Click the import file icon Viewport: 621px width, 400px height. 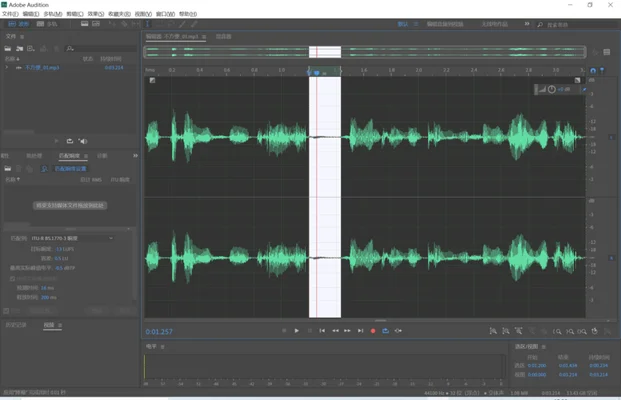(x=19, y=48)
